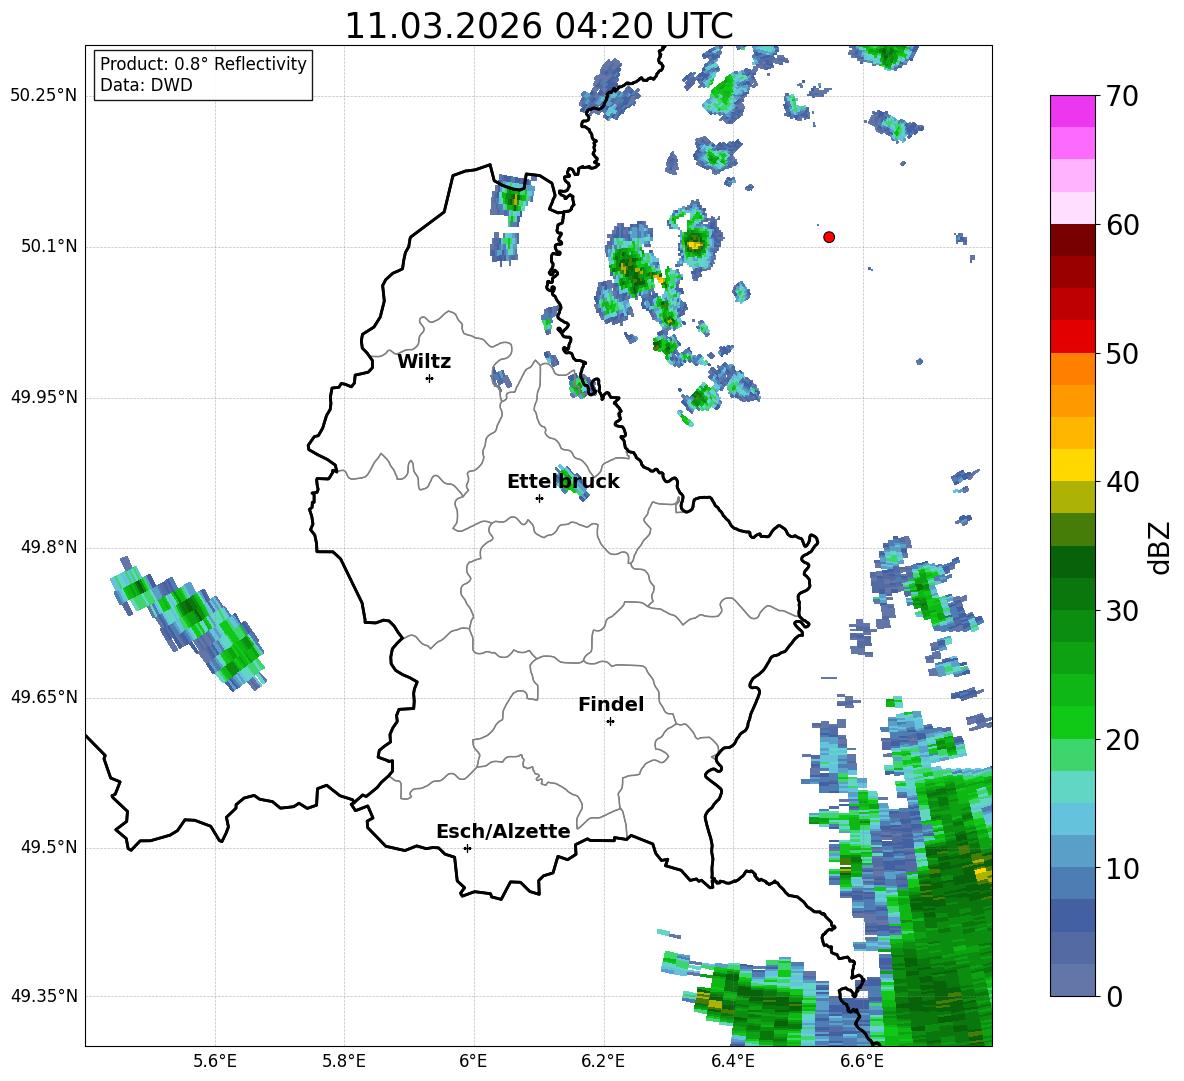Viewport: 1184px width, 1081px height.
Task: Click the colorbar 20 tick label
Action: point(1123,740)
